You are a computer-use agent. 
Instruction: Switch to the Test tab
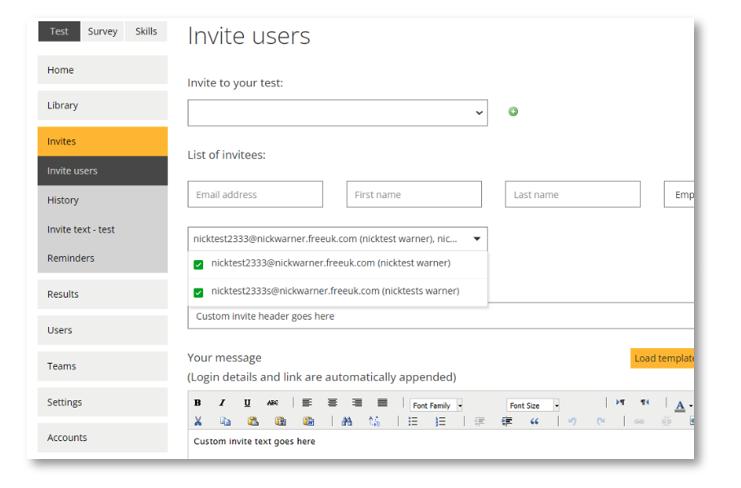point(59,31)
